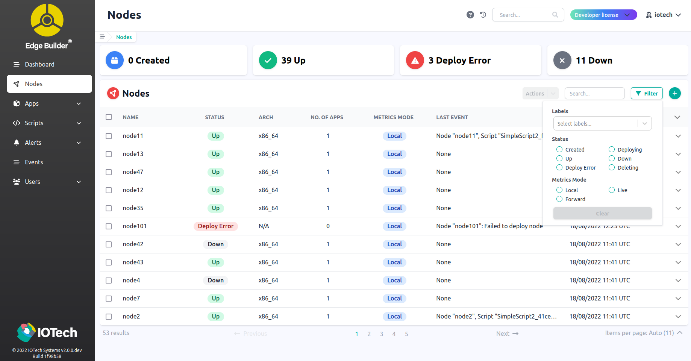Select the Local metrics mode filter
Screen dimensions: 691x361
559,190
